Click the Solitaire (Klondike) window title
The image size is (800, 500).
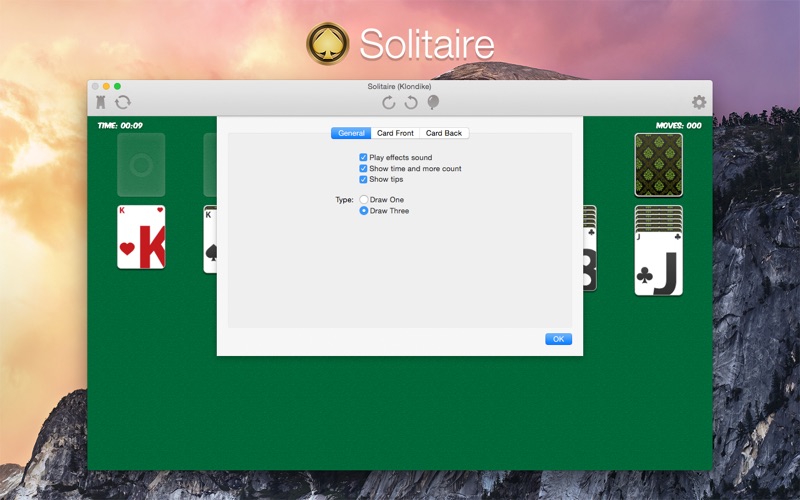tap(399, 86)
